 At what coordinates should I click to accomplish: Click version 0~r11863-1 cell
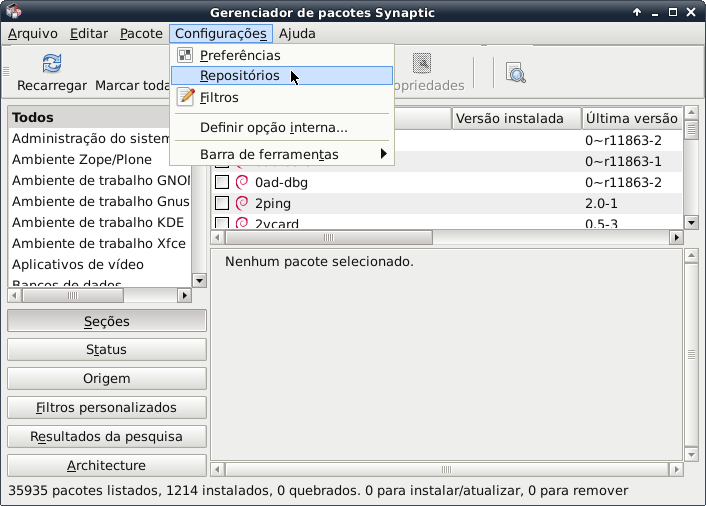pyautogui.click(x=623, y=161)
